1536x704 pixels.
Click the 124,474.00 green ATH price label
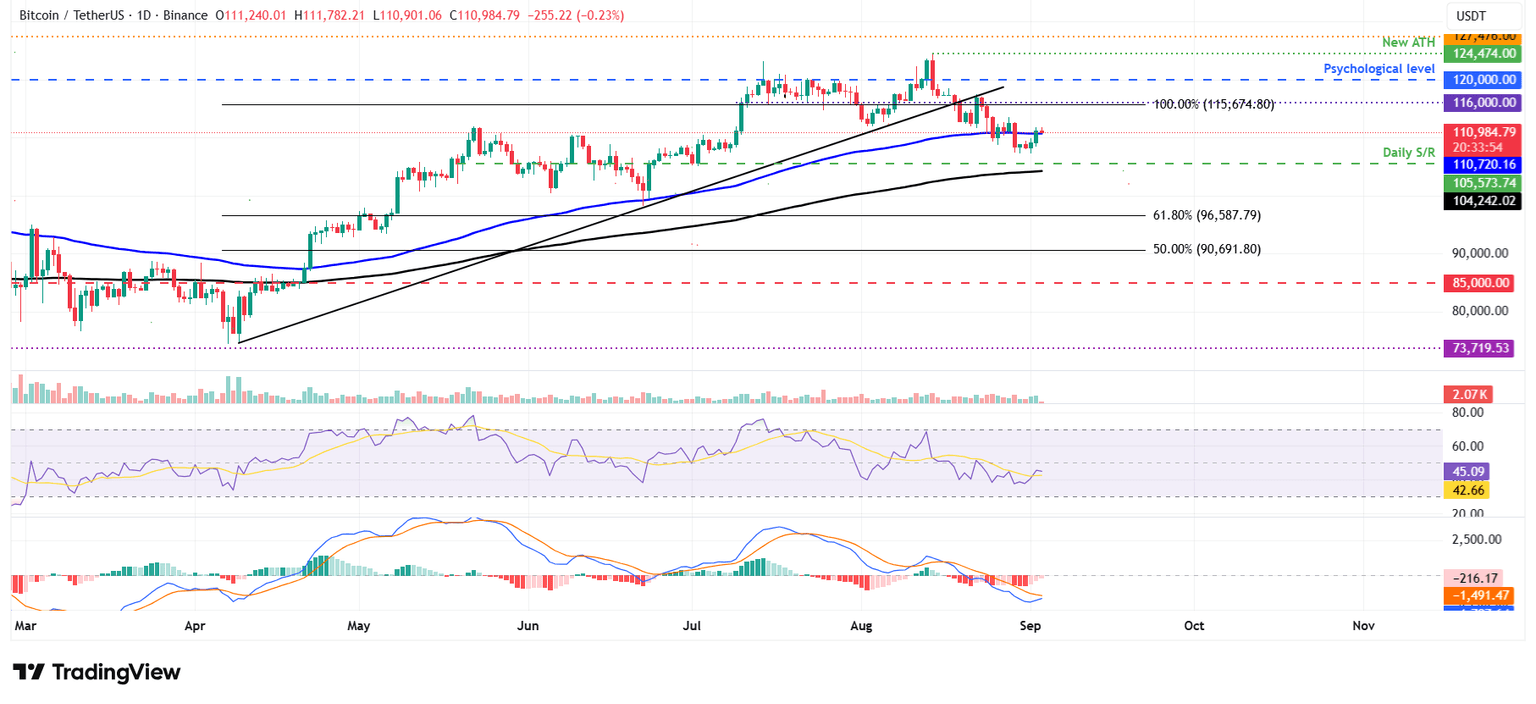[1484, 54]
